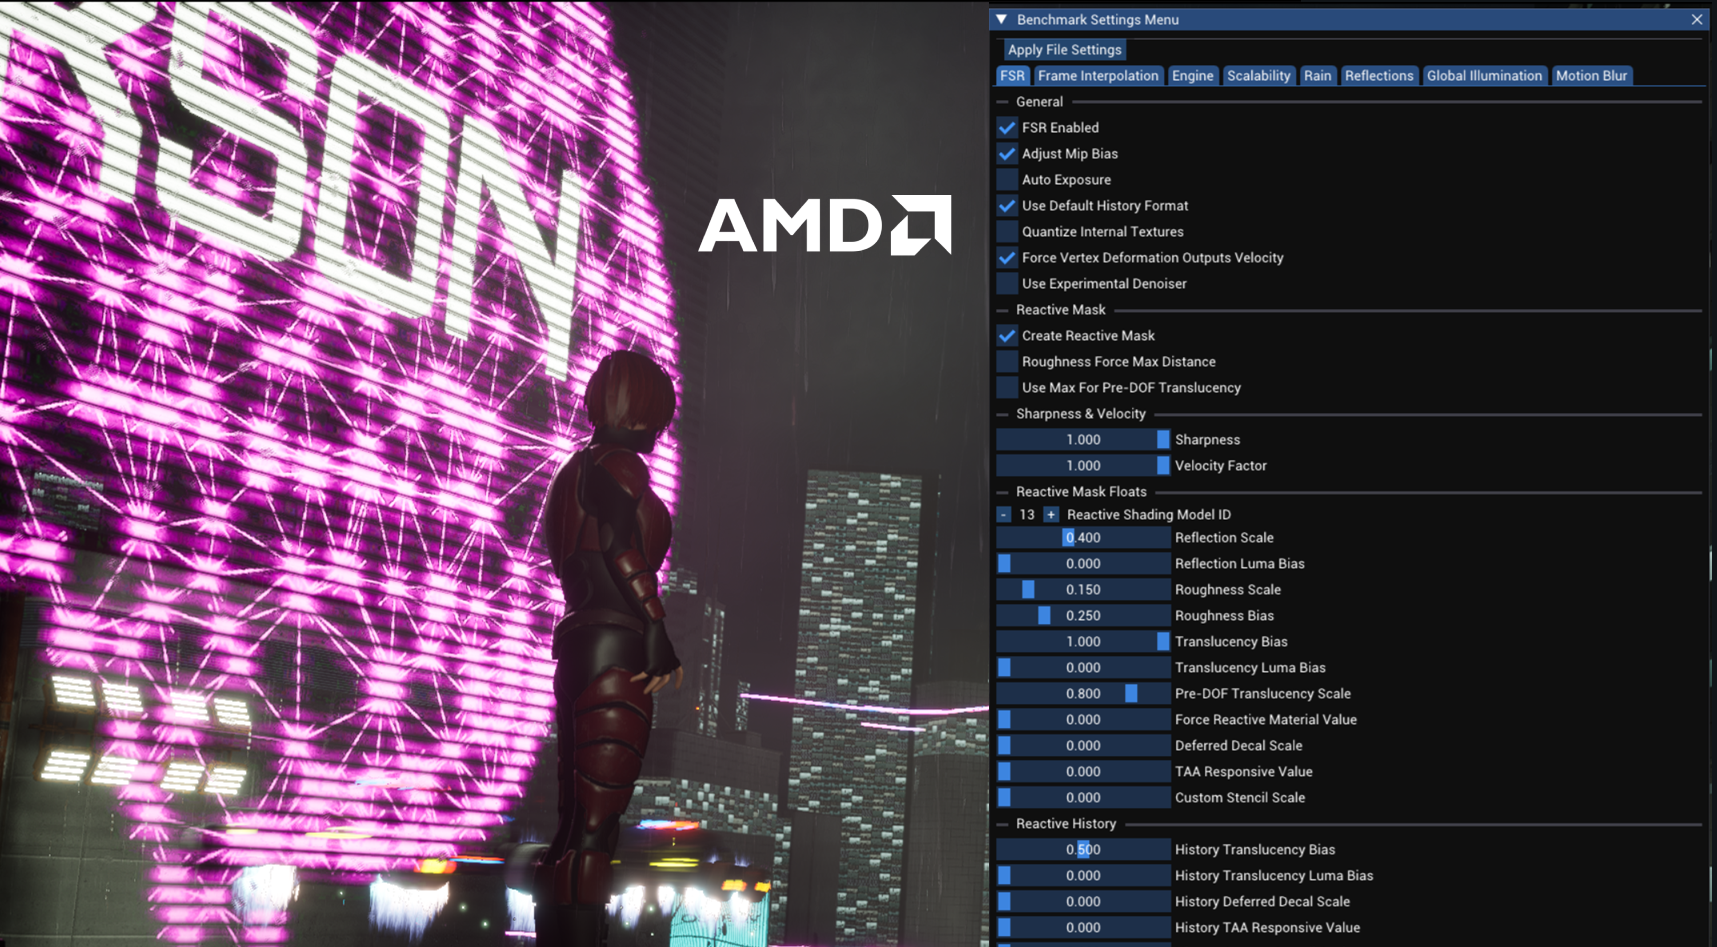Switch to the Motion Blur tab

(x=1591, y=75)
